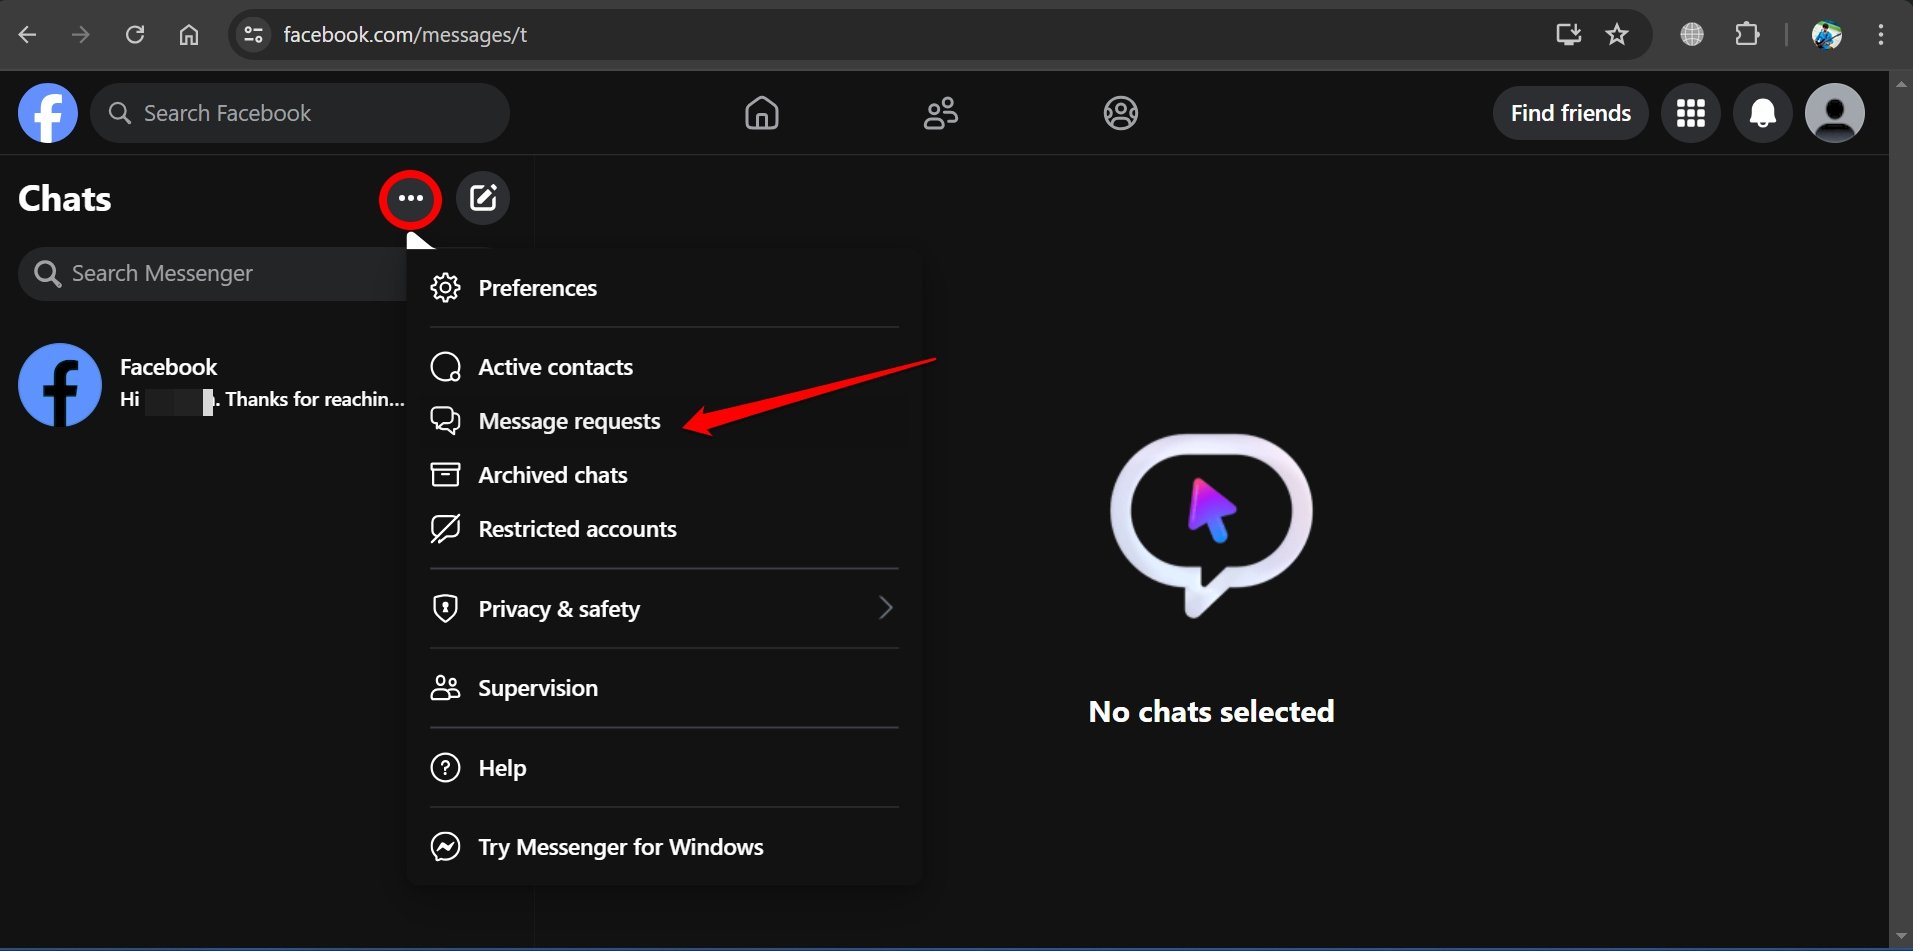Select Restricted accounts
The image size is (1913, 951).
pos(664,529)
